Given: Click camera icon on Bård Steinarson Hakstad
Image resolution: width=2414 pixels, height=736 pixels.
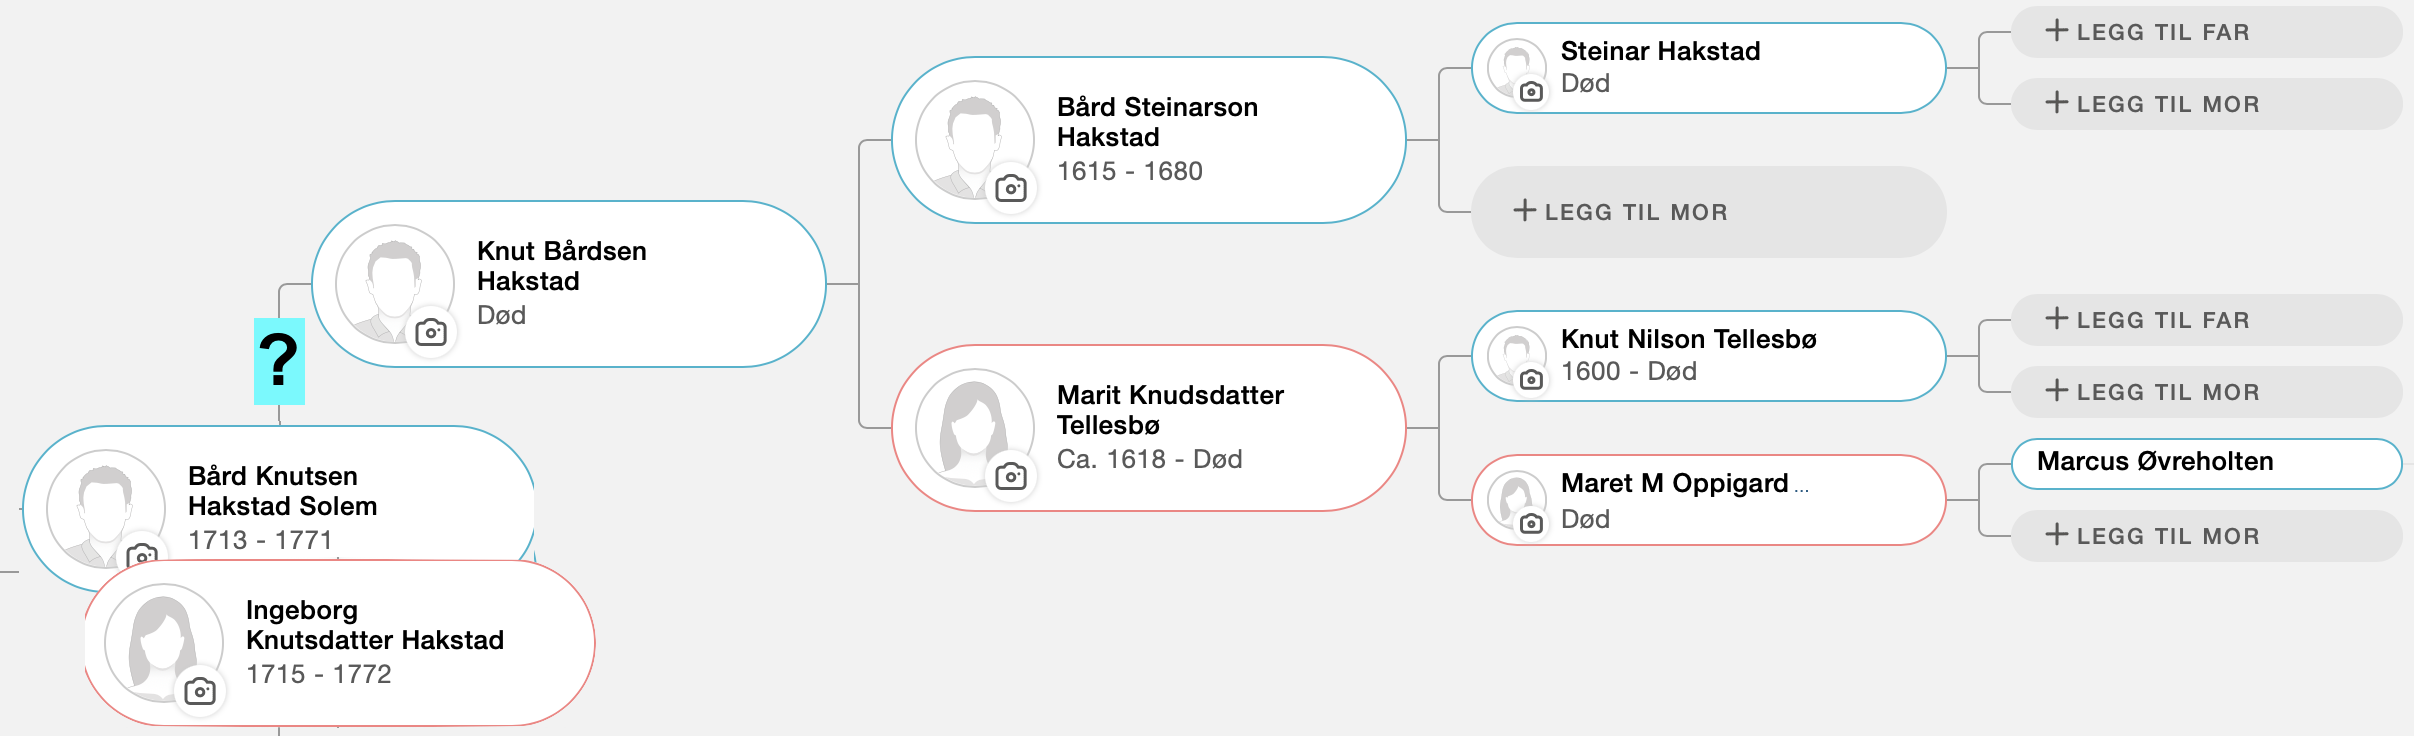Looking at the screenshot, I should click(1011, 188).
